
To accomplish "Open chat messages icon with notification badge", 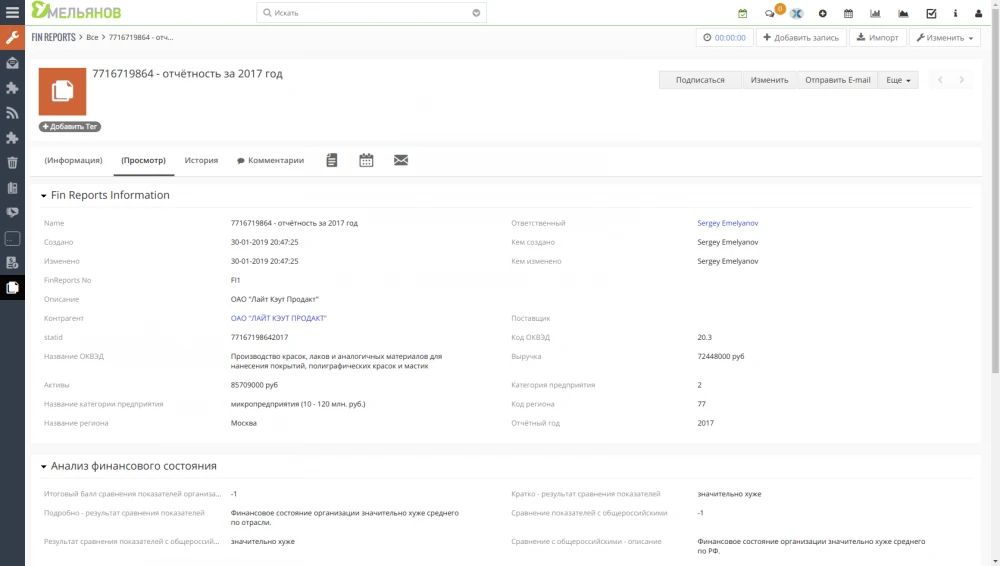I will [770, 13].
